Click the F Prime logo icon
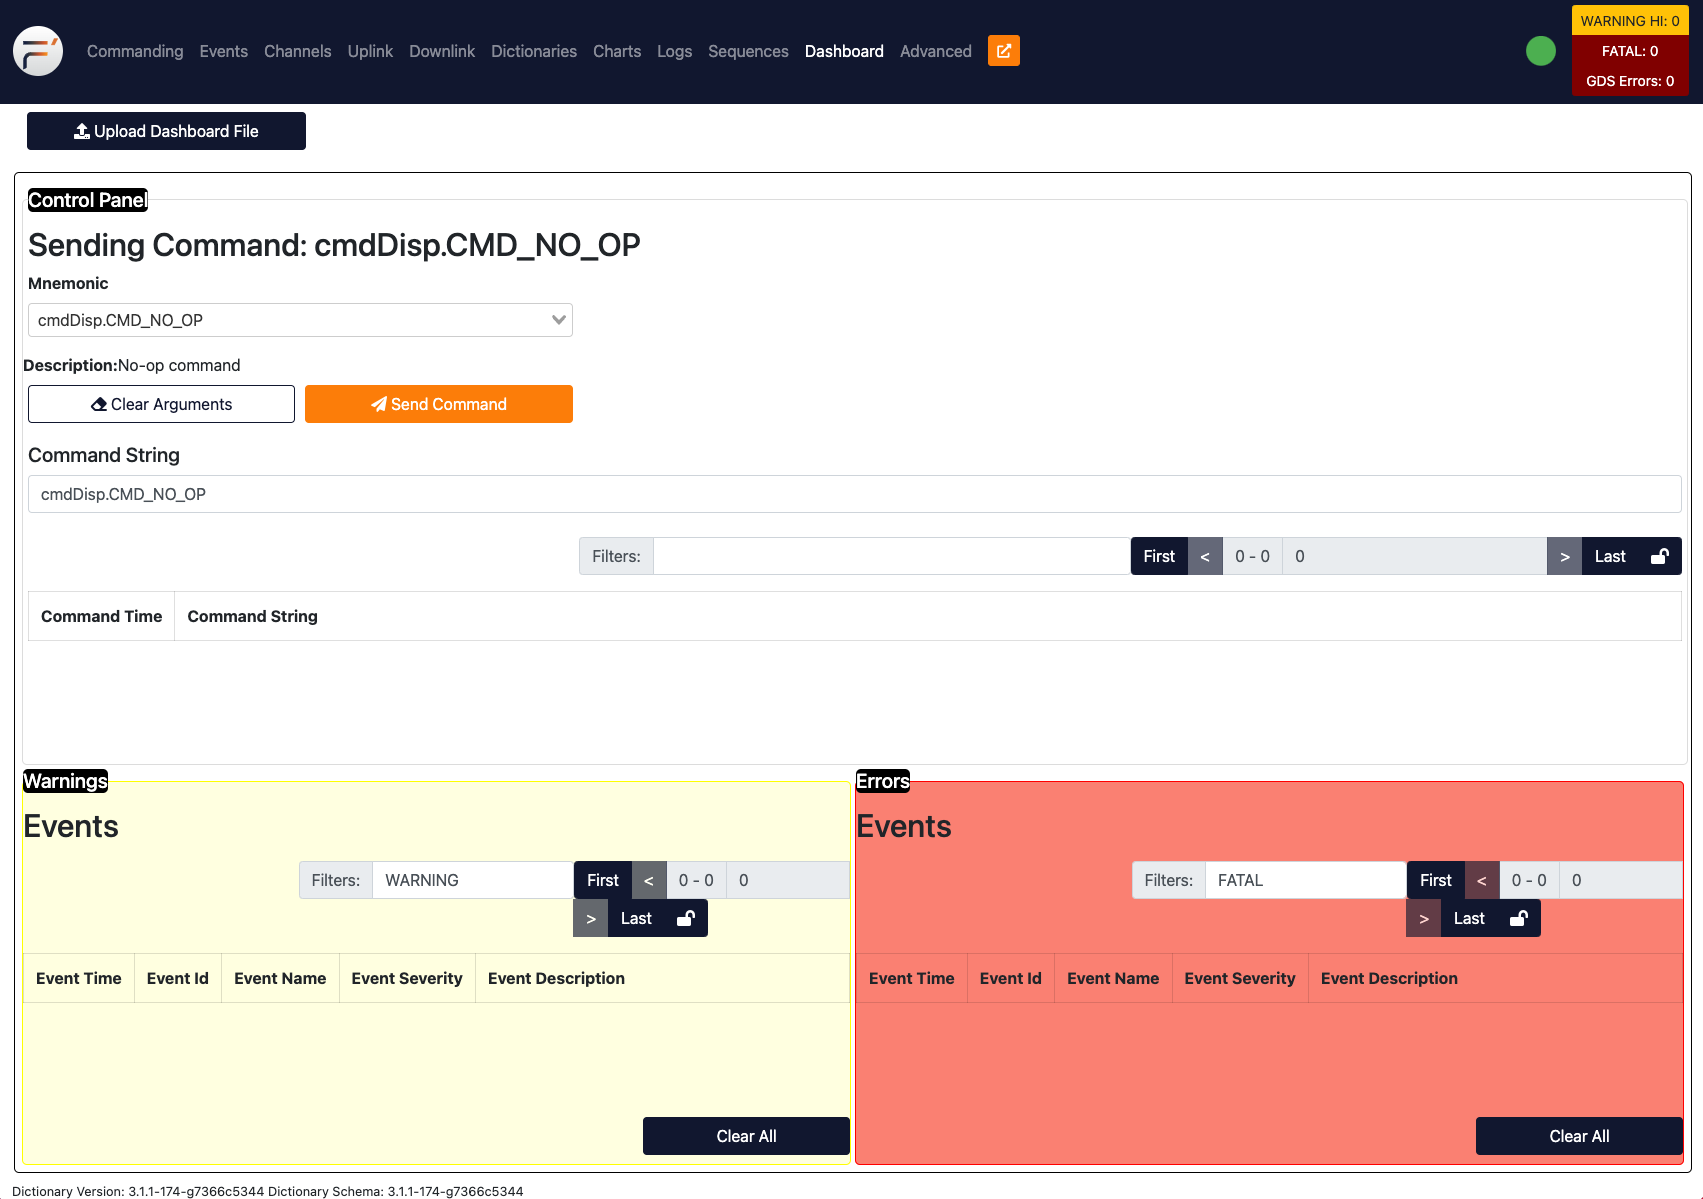This screenshot has width=1703, height=1199. pos(37,51)
